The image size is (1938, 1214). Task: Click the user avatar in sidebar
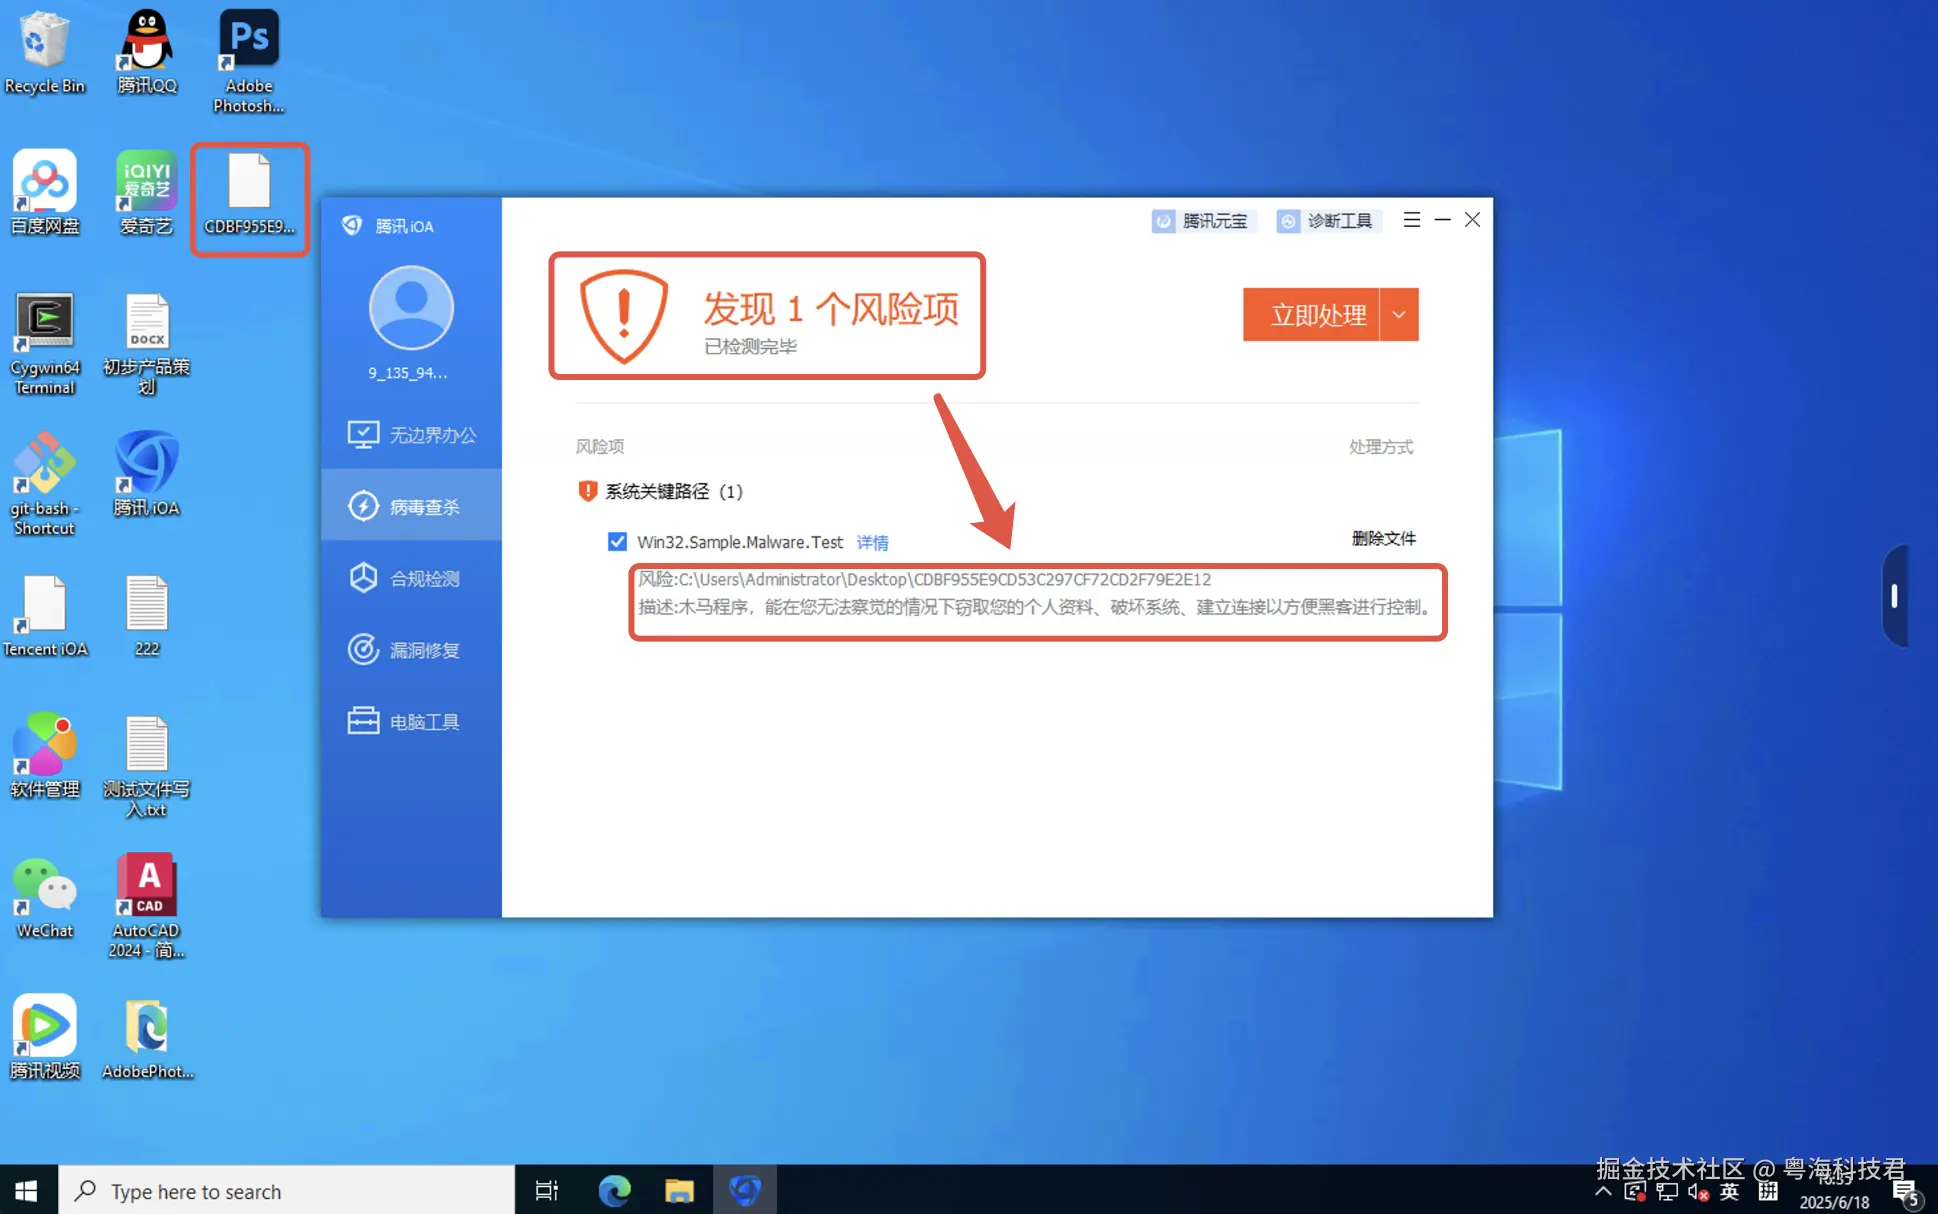410,308
